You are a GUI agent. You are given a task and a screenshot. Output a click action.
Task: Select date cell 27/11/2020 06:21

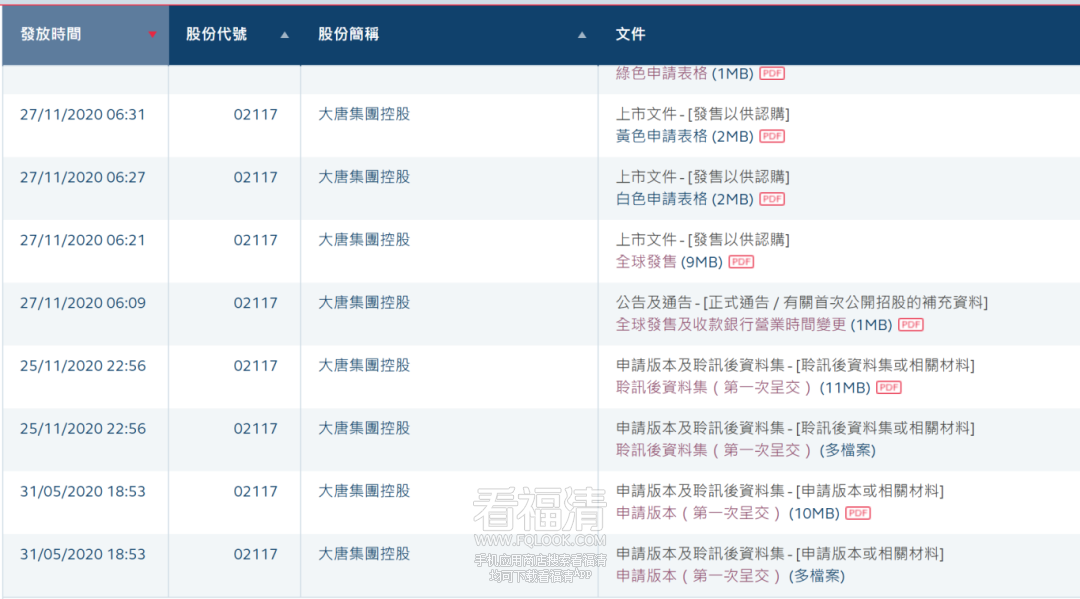(83, 240)
